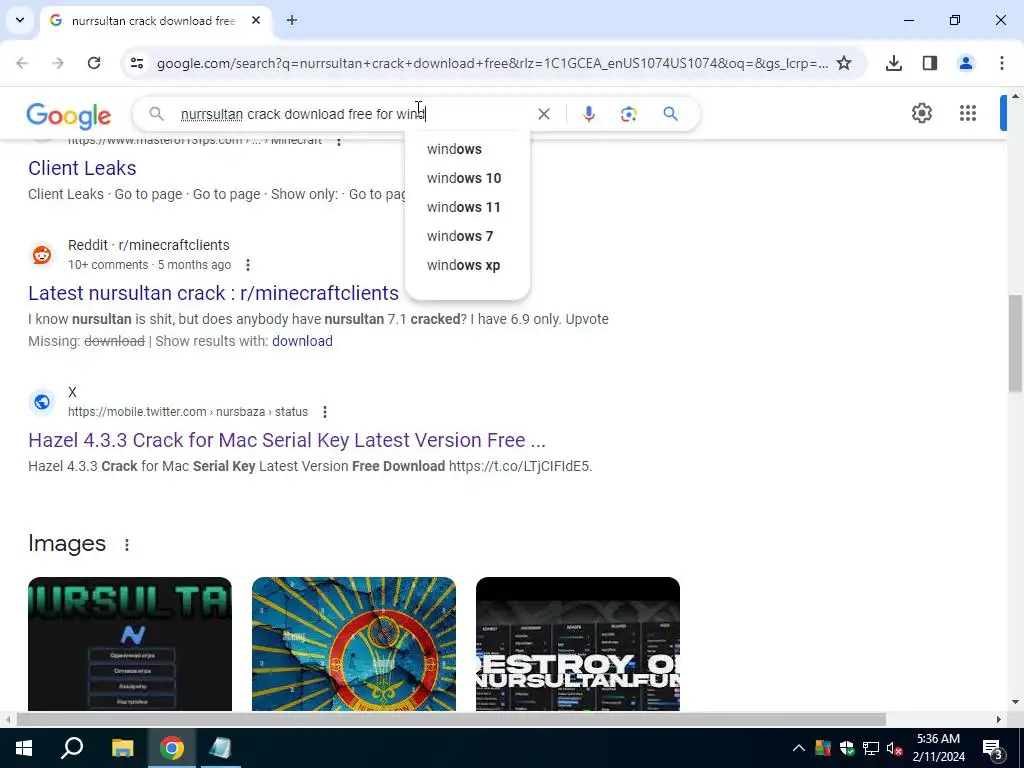The height and width of the screenshot is (768, 1024).
Task: Click the "10+ comments · 5 months ago" text
Action: [x=150, y=265]
